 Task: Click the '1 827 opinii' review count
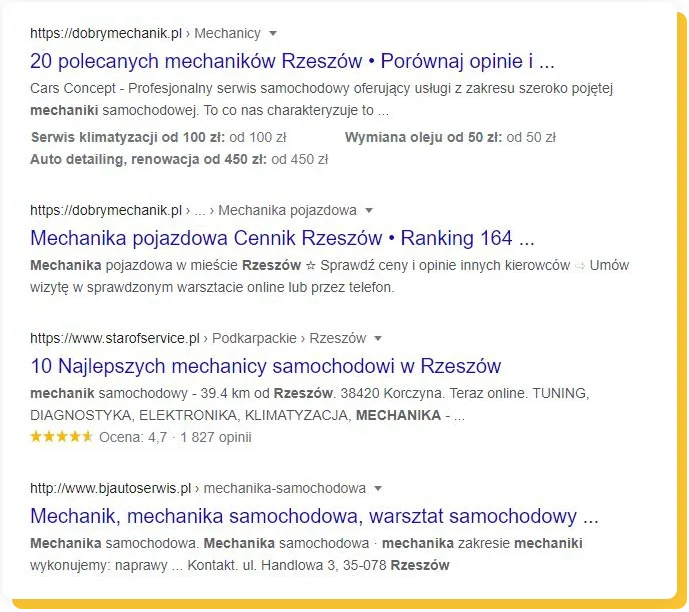216,437
